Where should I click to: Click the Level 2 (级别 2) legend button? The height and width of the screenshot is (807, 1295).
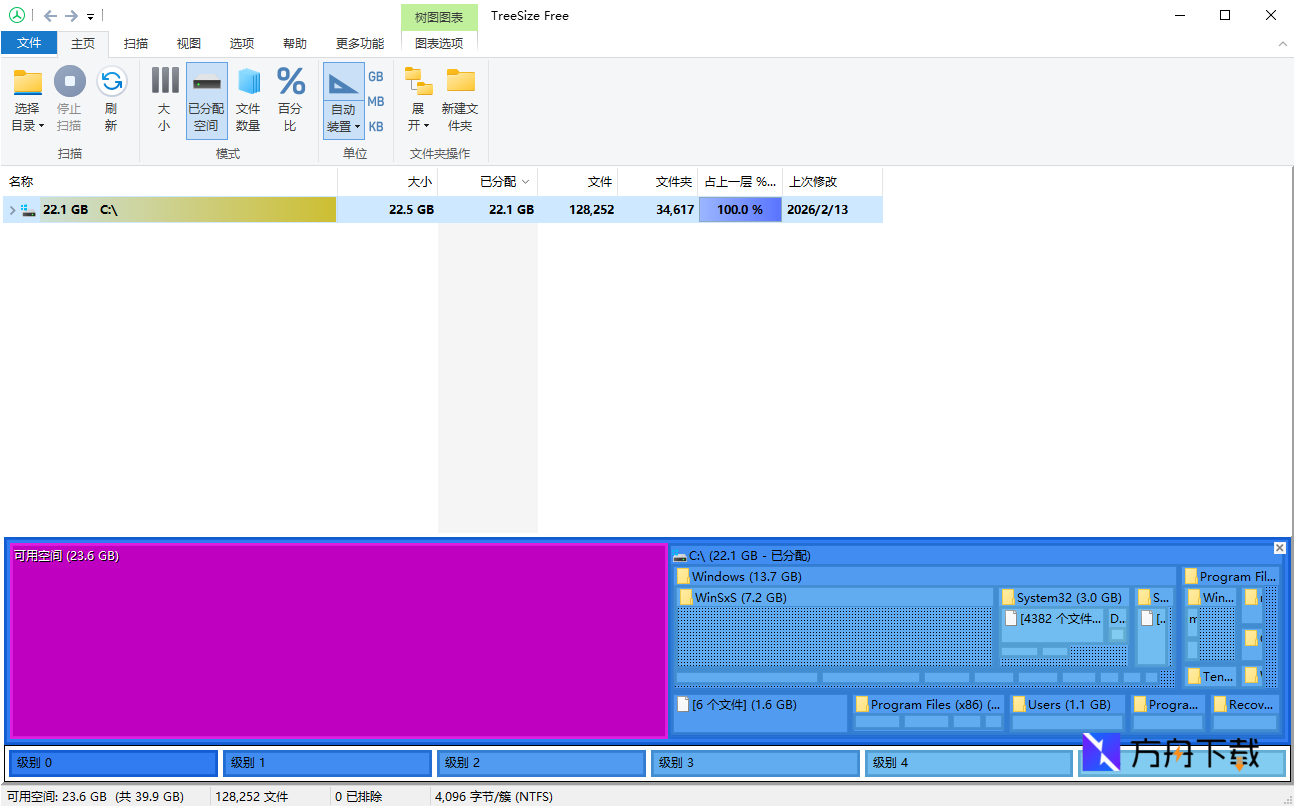tap(540, 763)
